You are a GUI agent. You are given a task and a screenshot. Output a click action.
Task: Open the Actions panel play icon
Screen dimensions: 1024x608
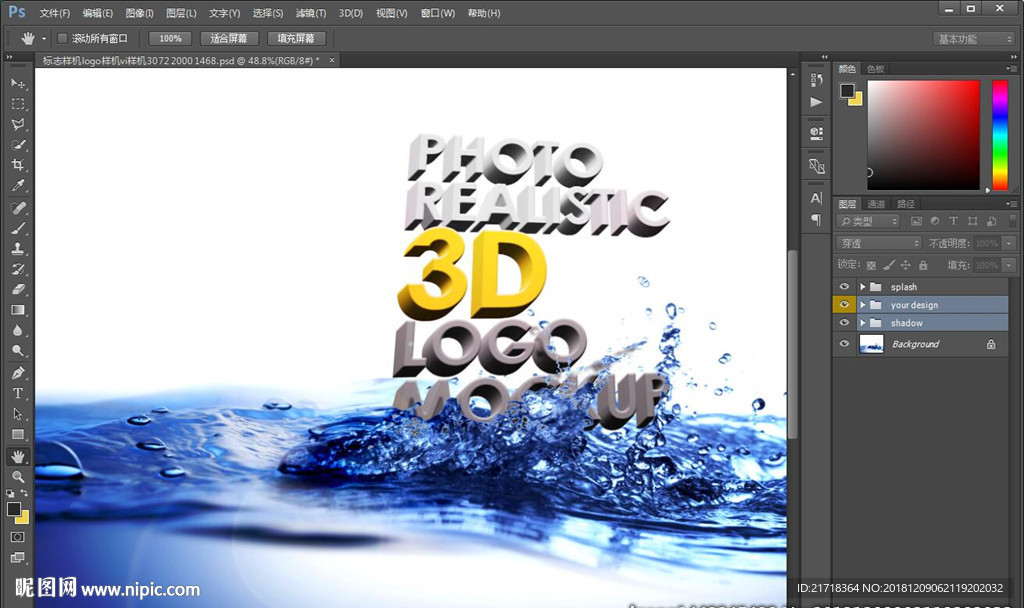coord(816,102)
